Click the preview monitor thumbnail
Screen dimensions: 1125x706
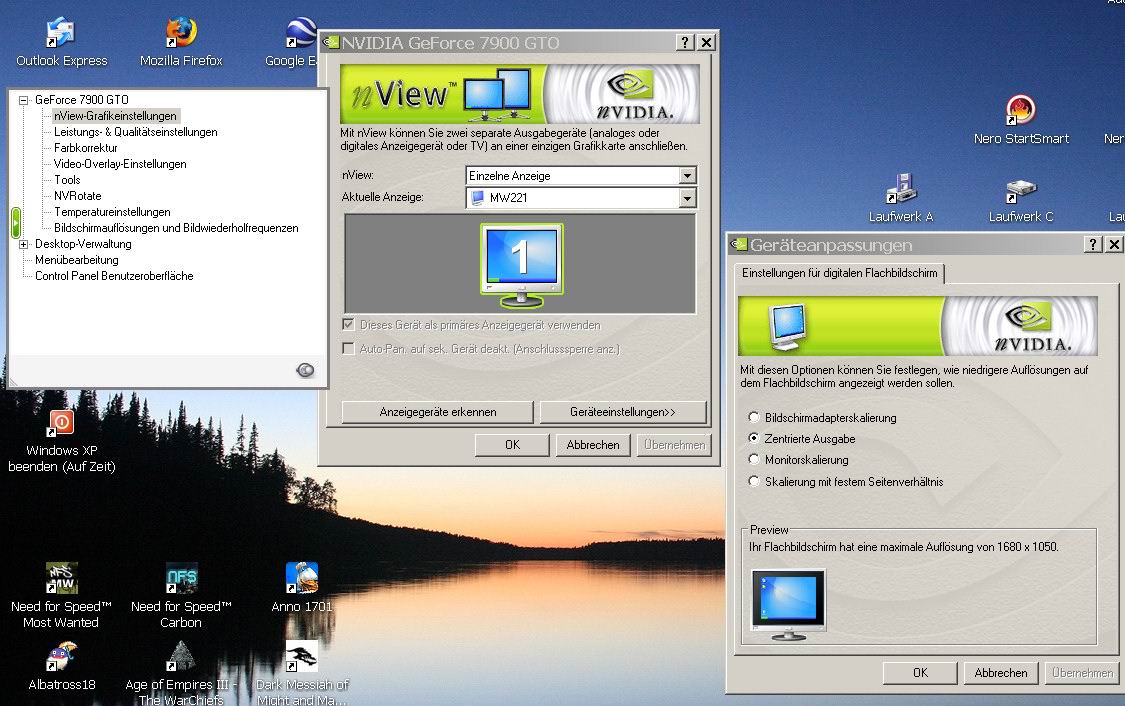(789, 604)
